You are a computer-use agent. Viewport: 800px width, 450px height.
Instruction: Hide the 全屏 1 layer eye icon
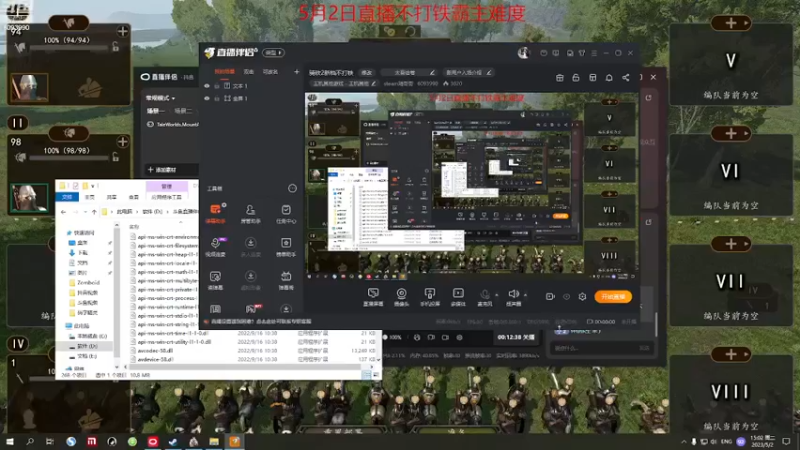[x=207, y=98]
